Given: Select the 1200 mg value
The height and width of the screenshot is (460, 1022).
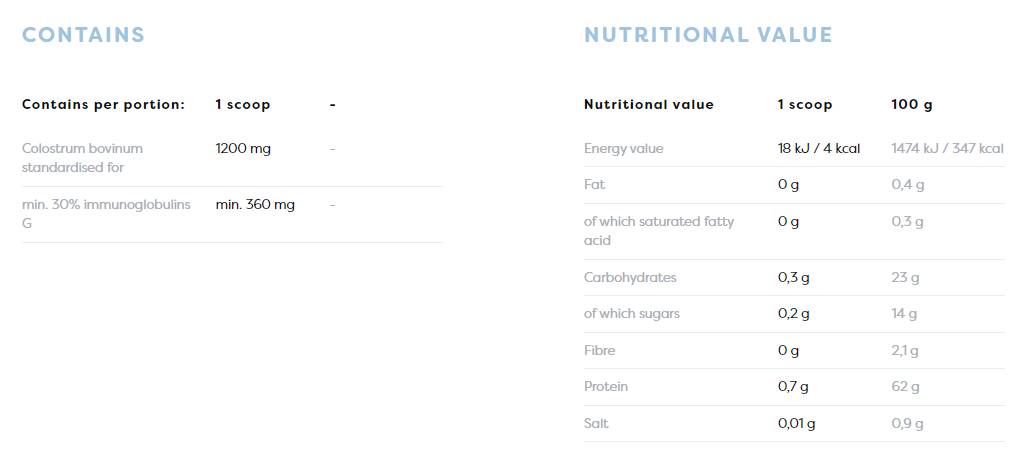Looking at the screenshot, I should click(x=243, y=148).
